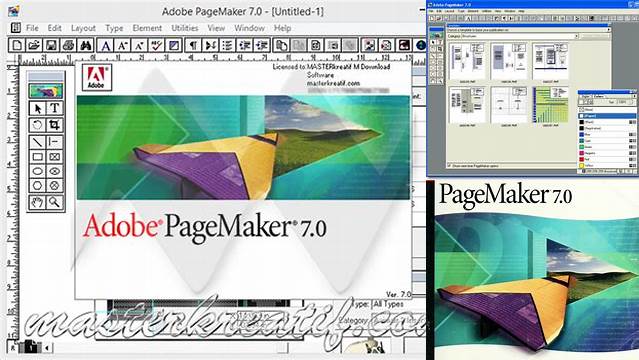Viewport: 639px width, 360px height.
Task: Click the Open folder toolbar icon
Action: pos(34,45)
